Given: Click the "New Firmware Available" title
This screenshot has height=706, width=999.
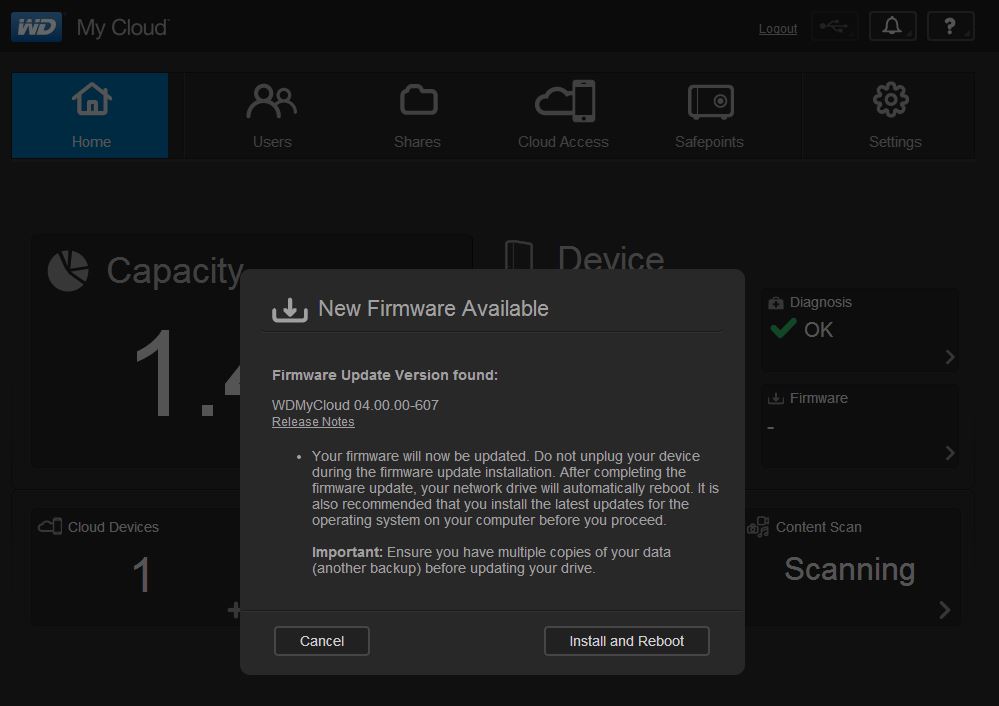Looking at the screenshot, I should point(433,308).
